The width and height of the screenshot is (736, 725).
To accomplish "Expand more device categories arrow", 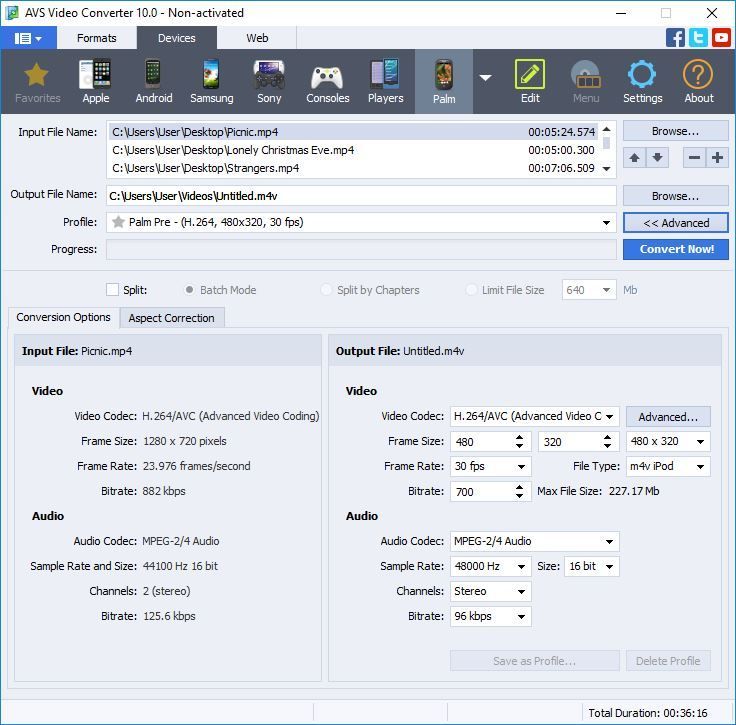I will (485, 77).
